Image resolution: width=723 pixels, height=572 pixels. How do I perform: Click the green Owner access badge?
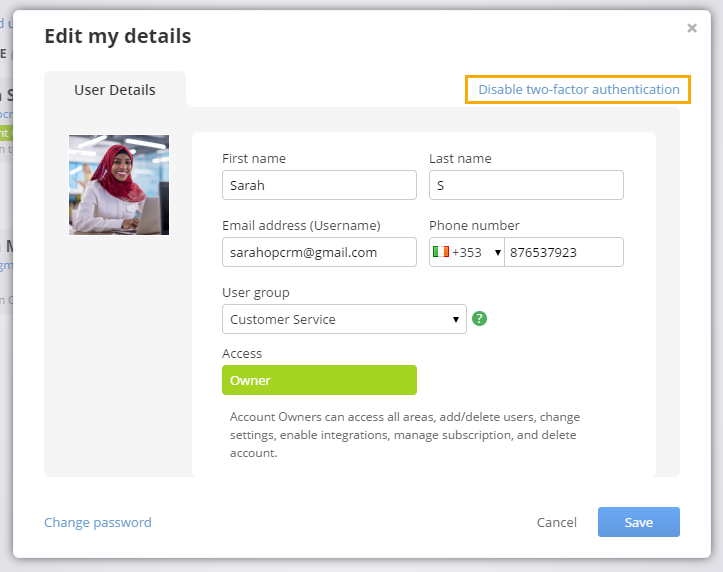click(319, 380)
